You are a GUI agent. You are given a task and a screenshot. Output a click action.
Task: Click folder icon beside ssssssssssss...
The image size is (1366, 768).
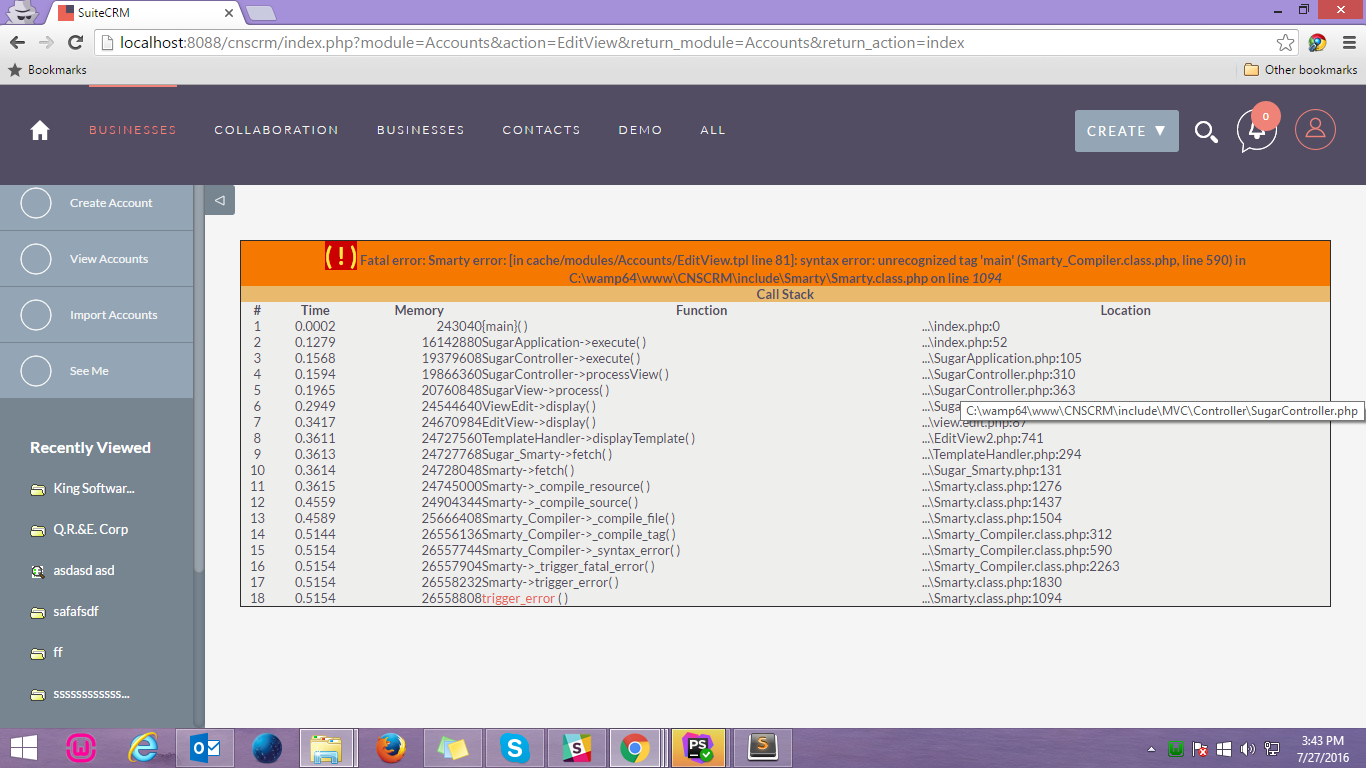pos(38,695)
